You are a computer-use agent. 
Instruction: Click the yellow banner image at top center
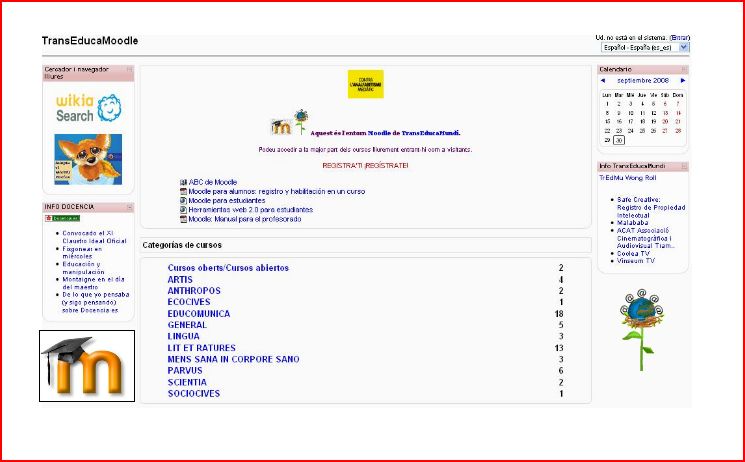tap(365, 85)
